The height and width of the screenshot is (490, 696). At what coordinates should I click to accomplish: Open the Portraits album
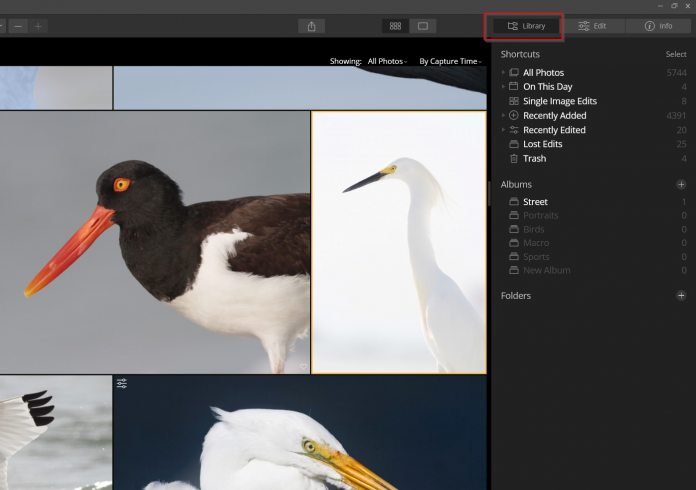tap(541, 215)
